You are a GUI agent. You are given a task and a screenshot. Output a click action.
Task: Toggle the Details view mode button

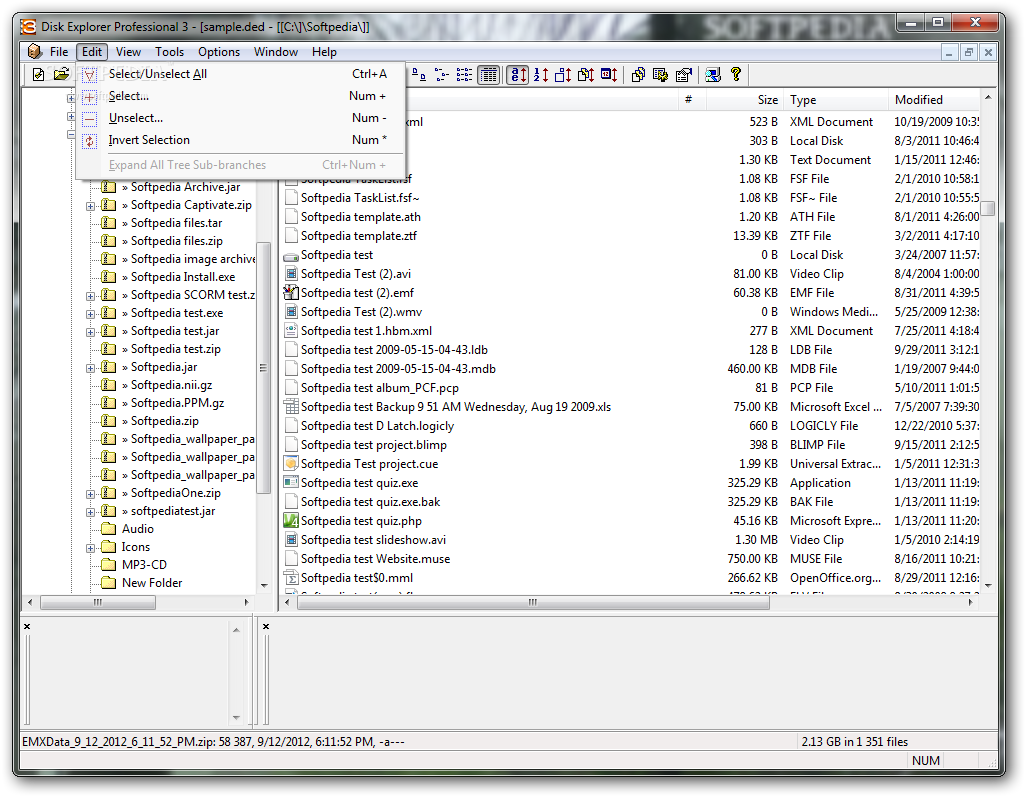point(489,75)
